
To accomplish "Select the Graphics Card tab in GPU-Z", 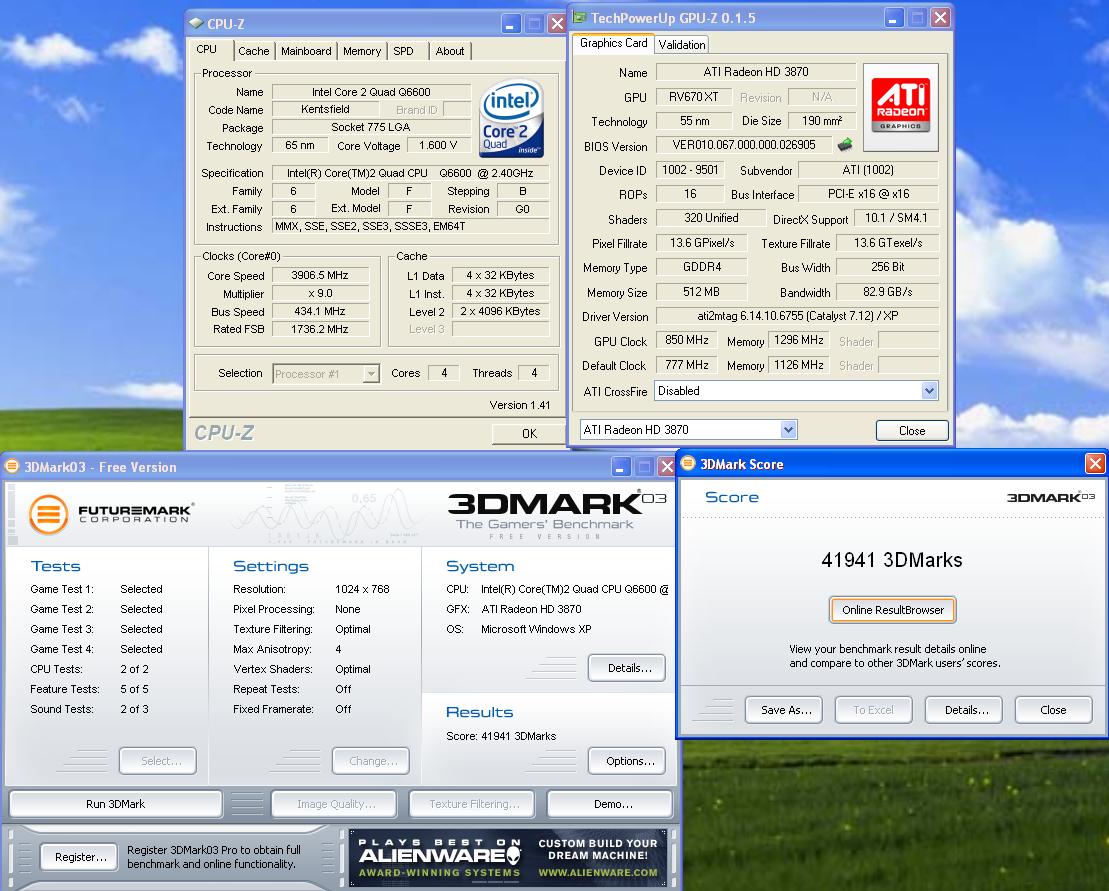I will 613,43.
